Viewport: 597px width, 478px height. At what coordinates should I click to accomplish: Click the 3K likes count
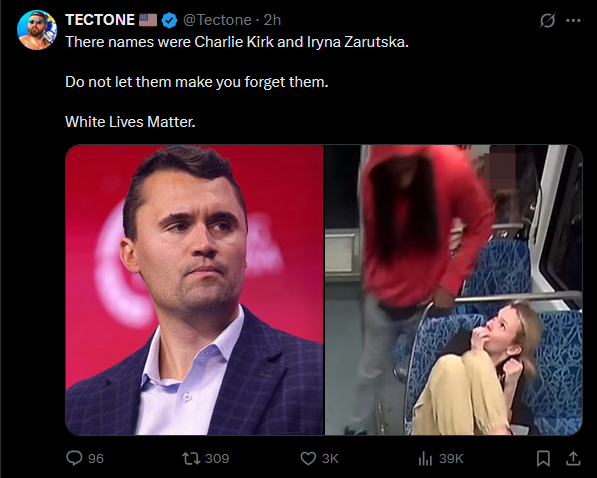(x=330, y=458)
